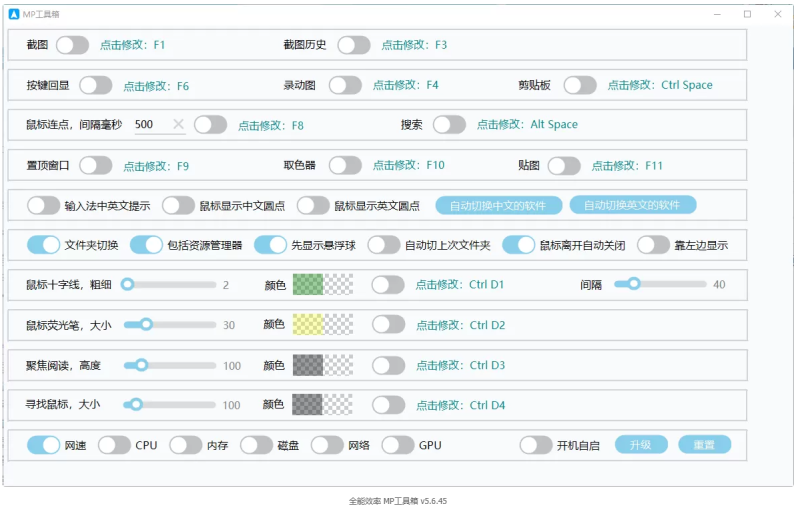Screen dimensions: 800x506
Task: Enable the 磁盘 disk toggle
Action: tap(257, 445)
